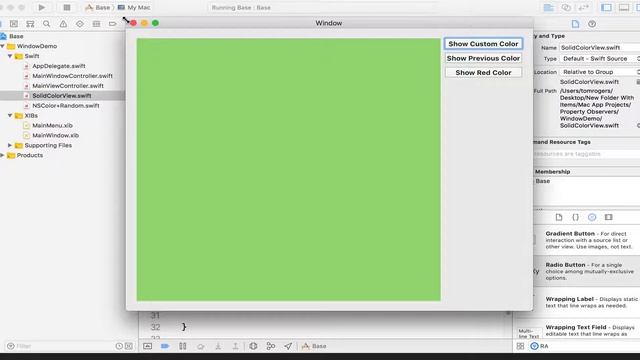Click the Name field containing SolidColorView.swift
The image size is (640, 360).
point(600,48)
